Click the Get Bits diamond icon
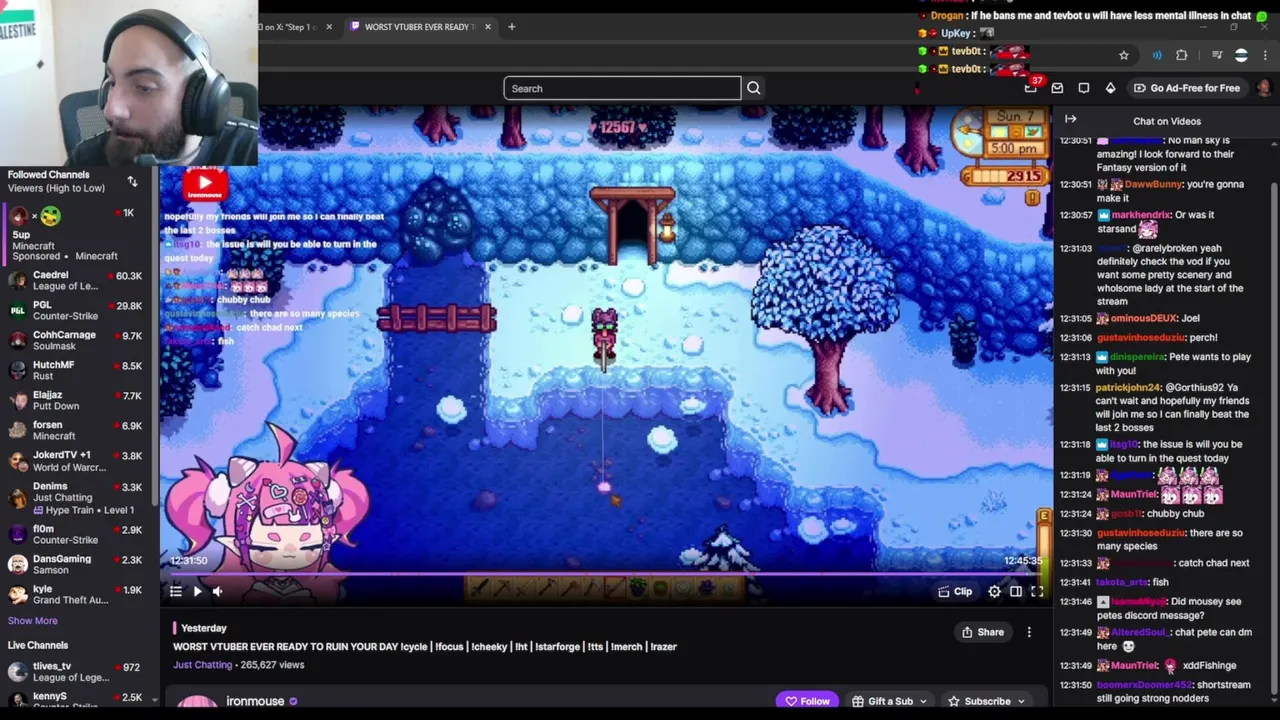This screenshot has height=720, width=1280. click(1110, 88)
